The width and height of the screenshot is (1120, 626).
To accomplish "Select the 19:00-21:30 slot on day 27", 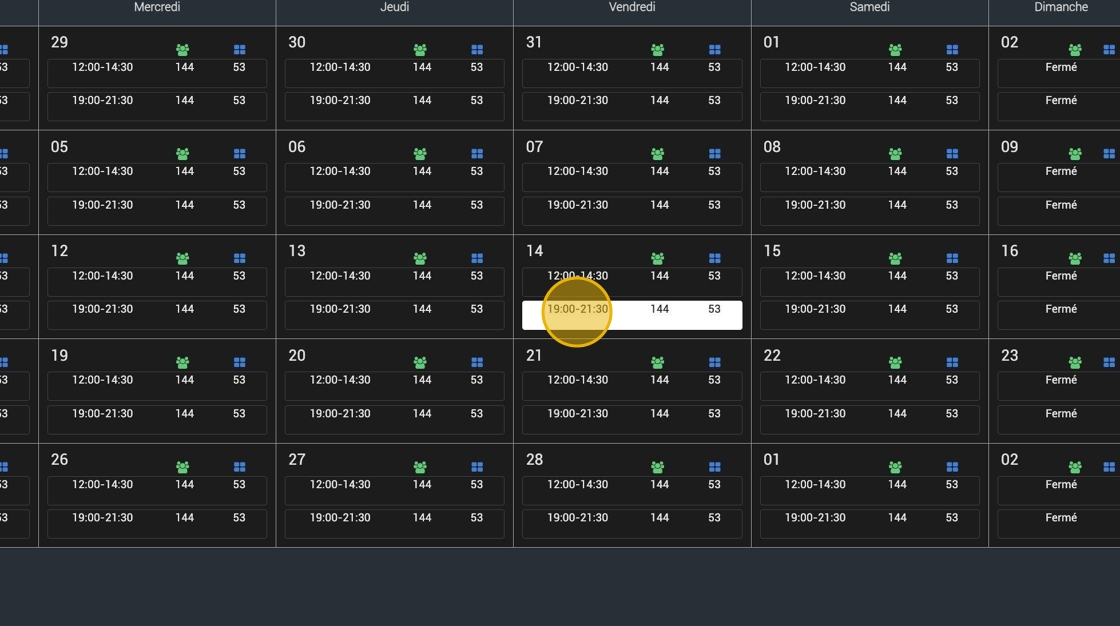I will [x=394, y=525].
